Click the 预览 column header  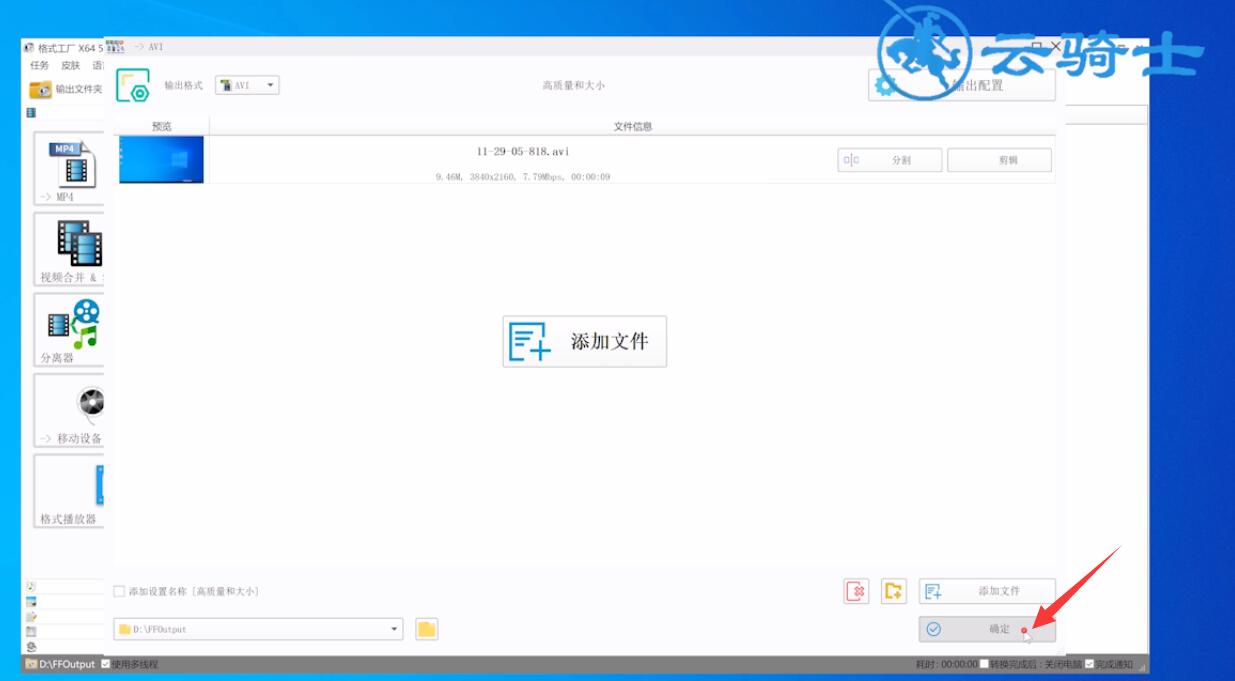click(x=161, y=127)
